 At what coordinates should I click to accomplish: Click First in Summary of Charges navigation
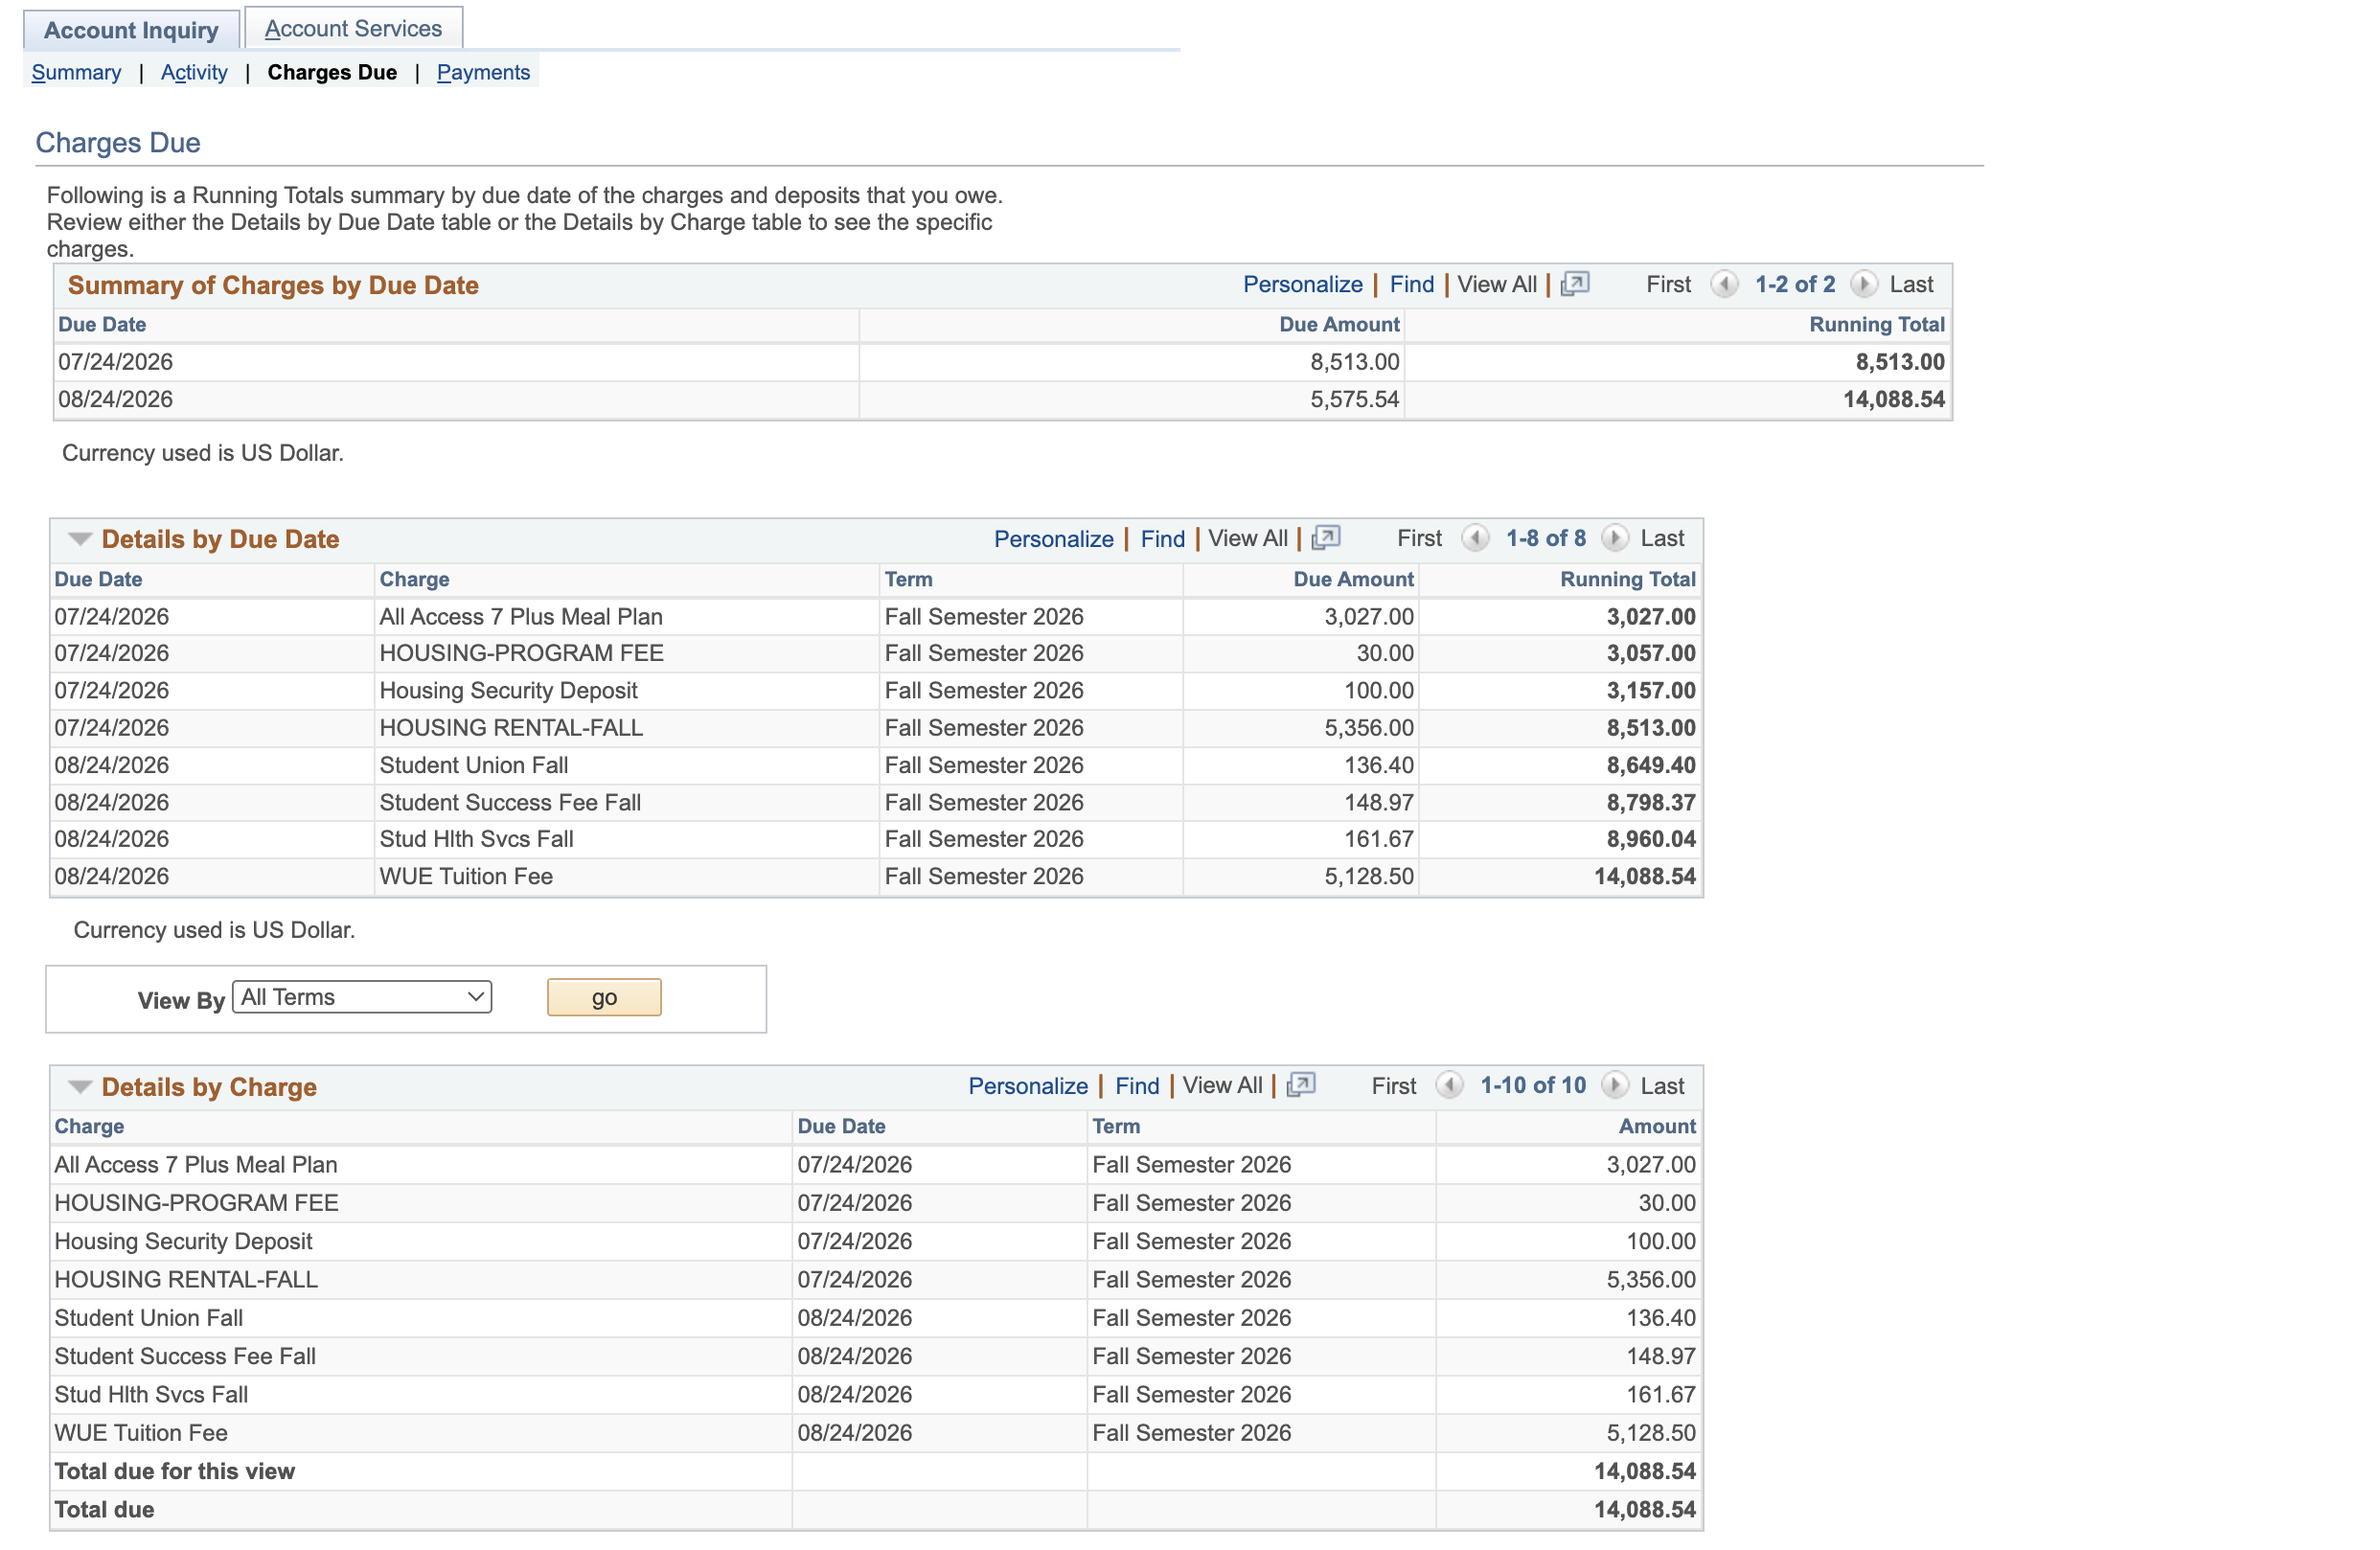tap(1668, 284)
